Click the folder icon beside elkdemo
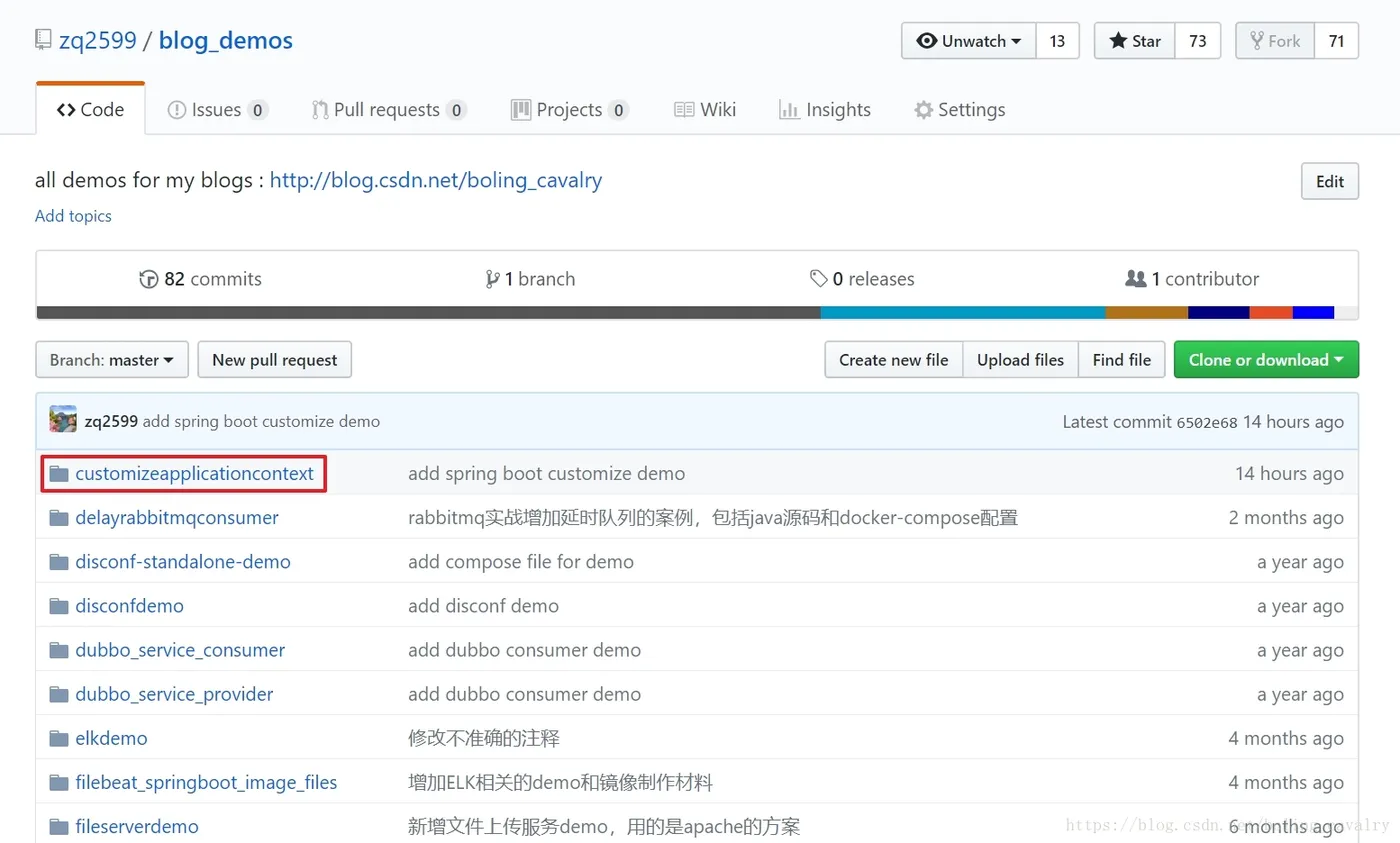 (x=59, y=739)
